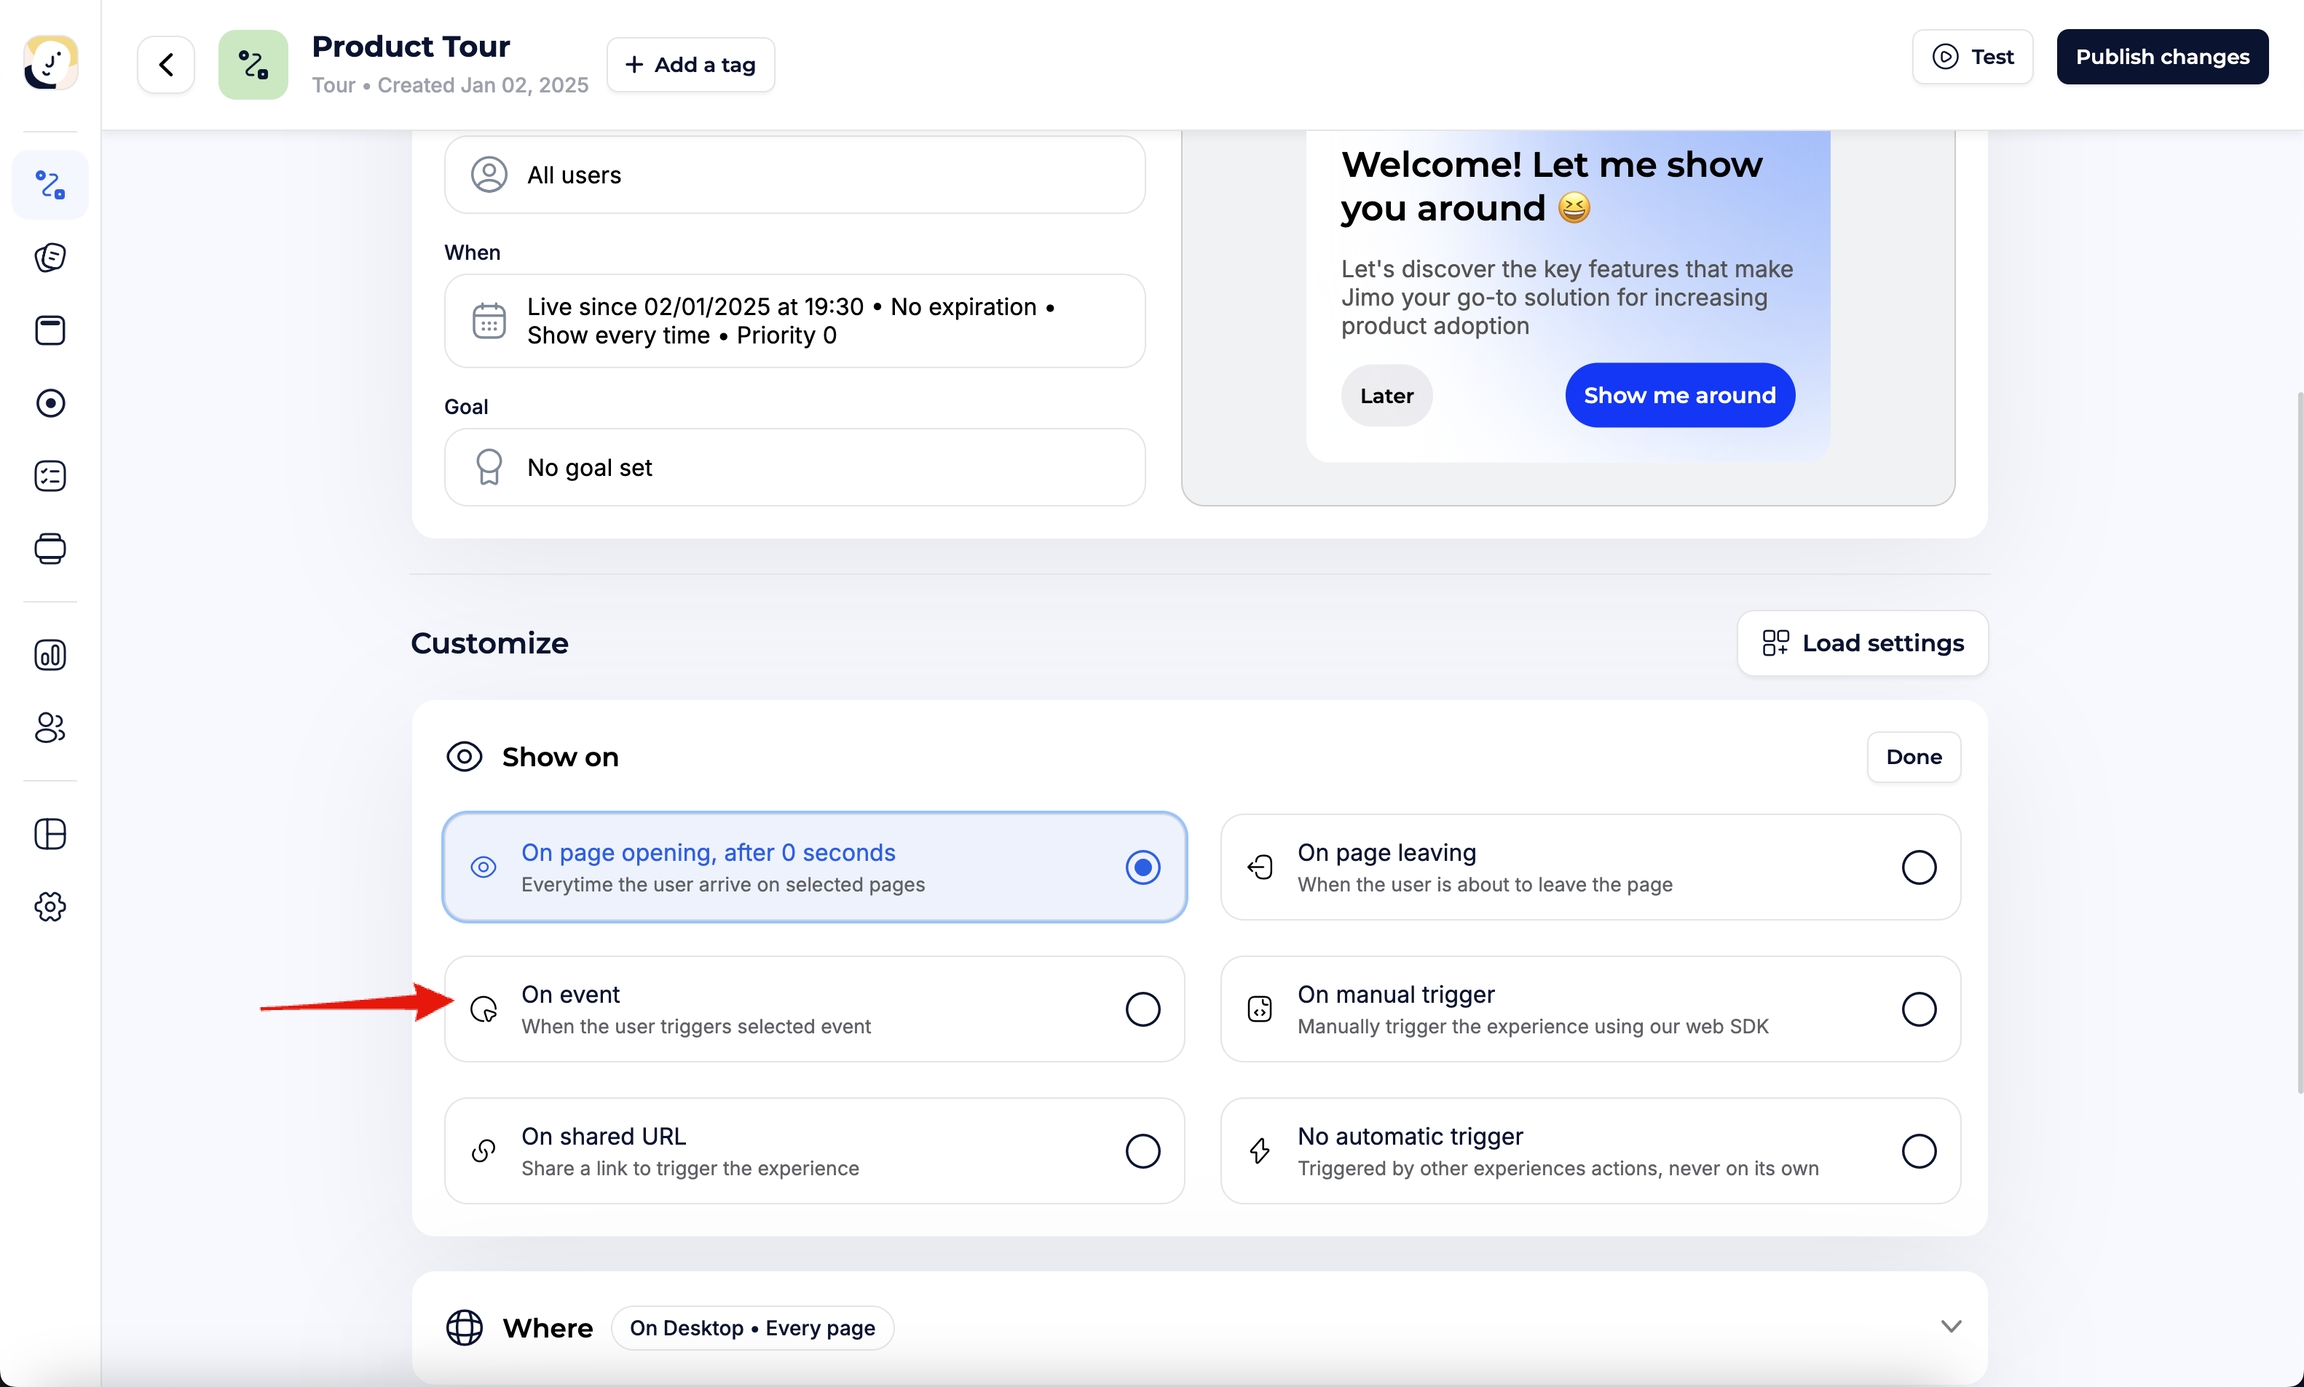Open the No goal set field

(x=794, y=468)
